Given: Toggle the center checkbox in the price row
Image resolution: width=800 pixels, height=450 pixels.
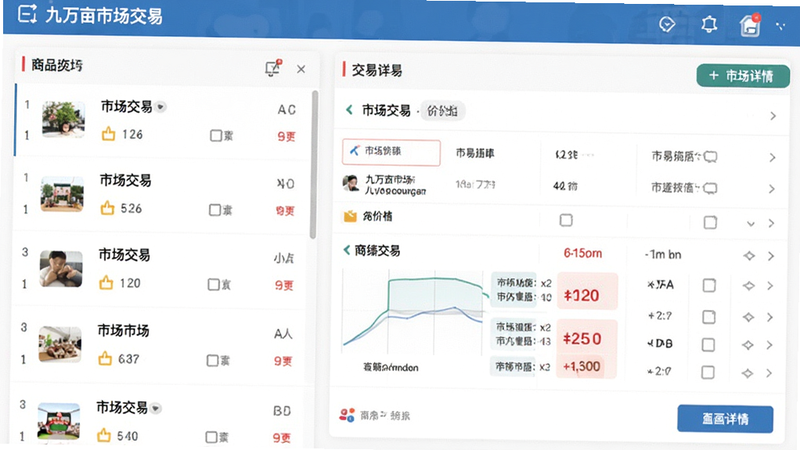Looking at the screenshot, I should pos(566,220).
